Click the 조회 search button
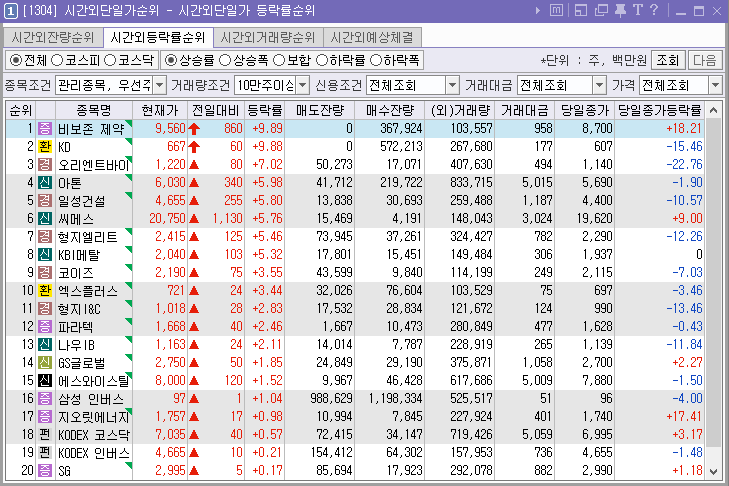The image size is (729, 486). pos(668,60)
